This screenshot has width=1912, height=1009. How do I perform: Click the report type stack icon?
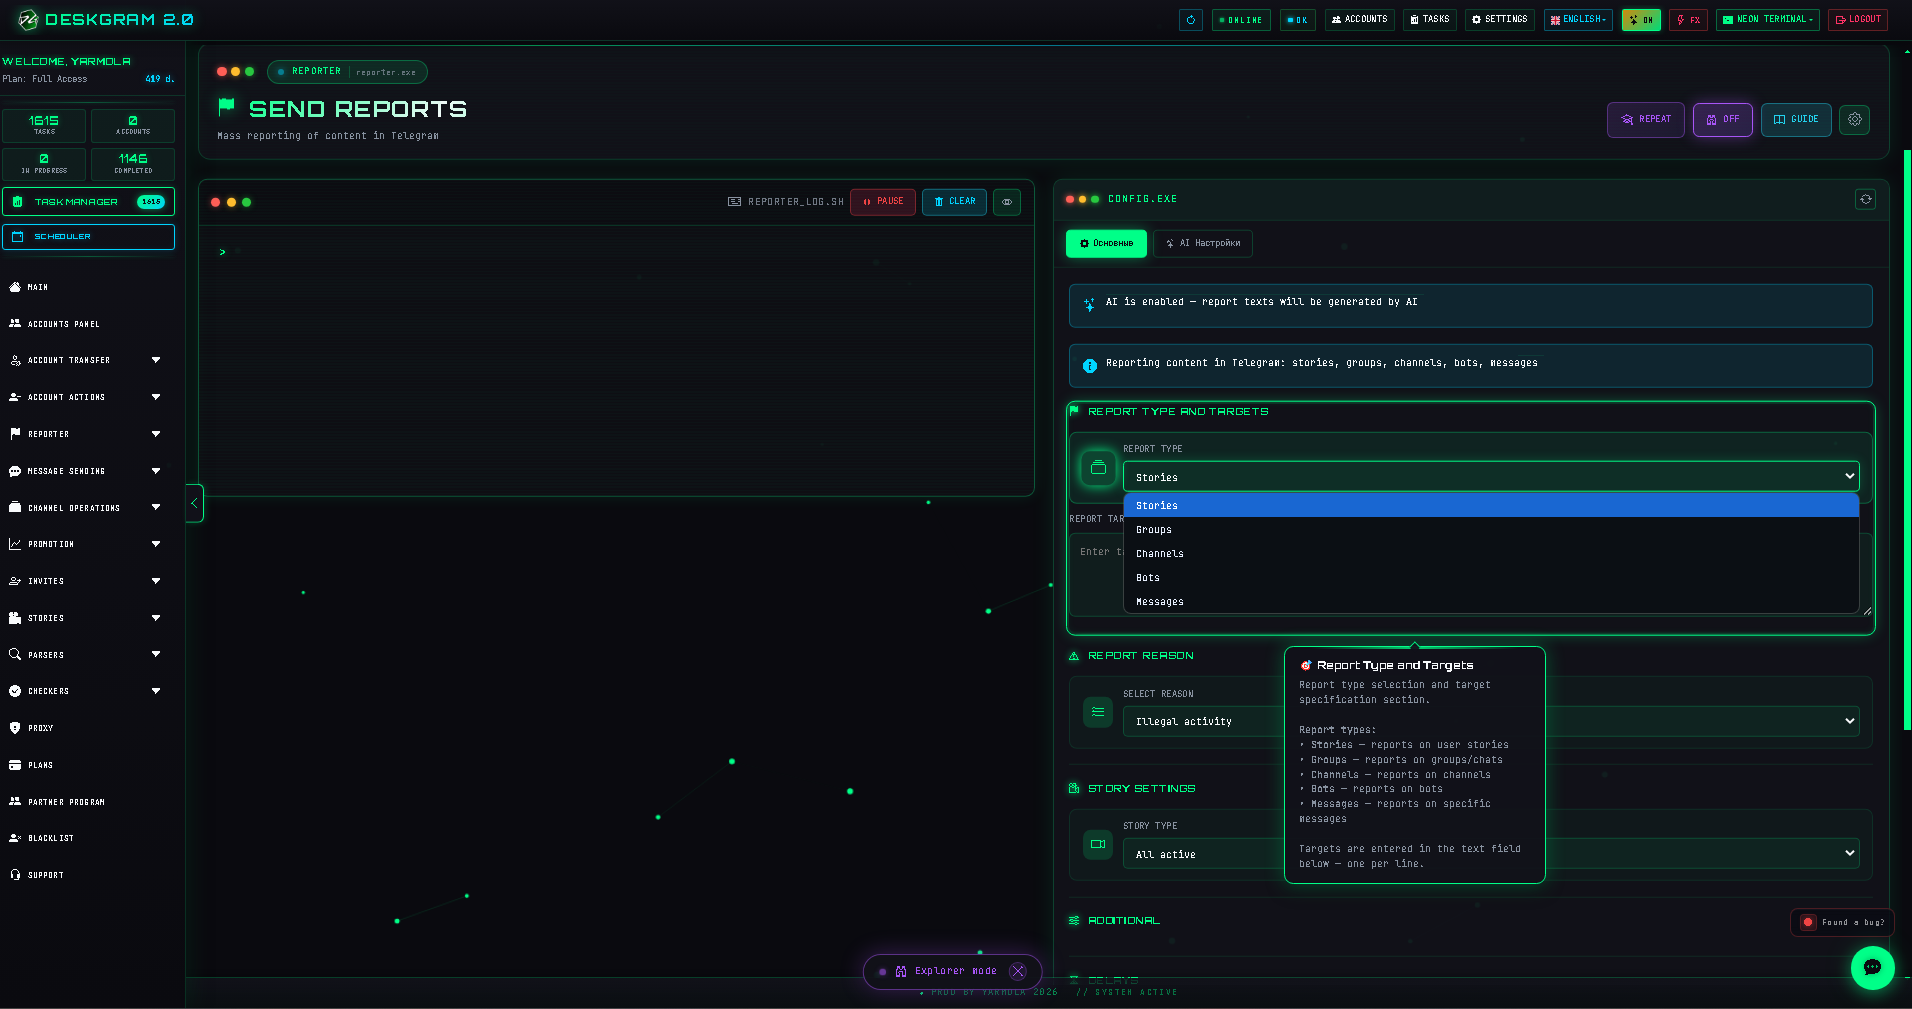click(x=1098, y=468)
